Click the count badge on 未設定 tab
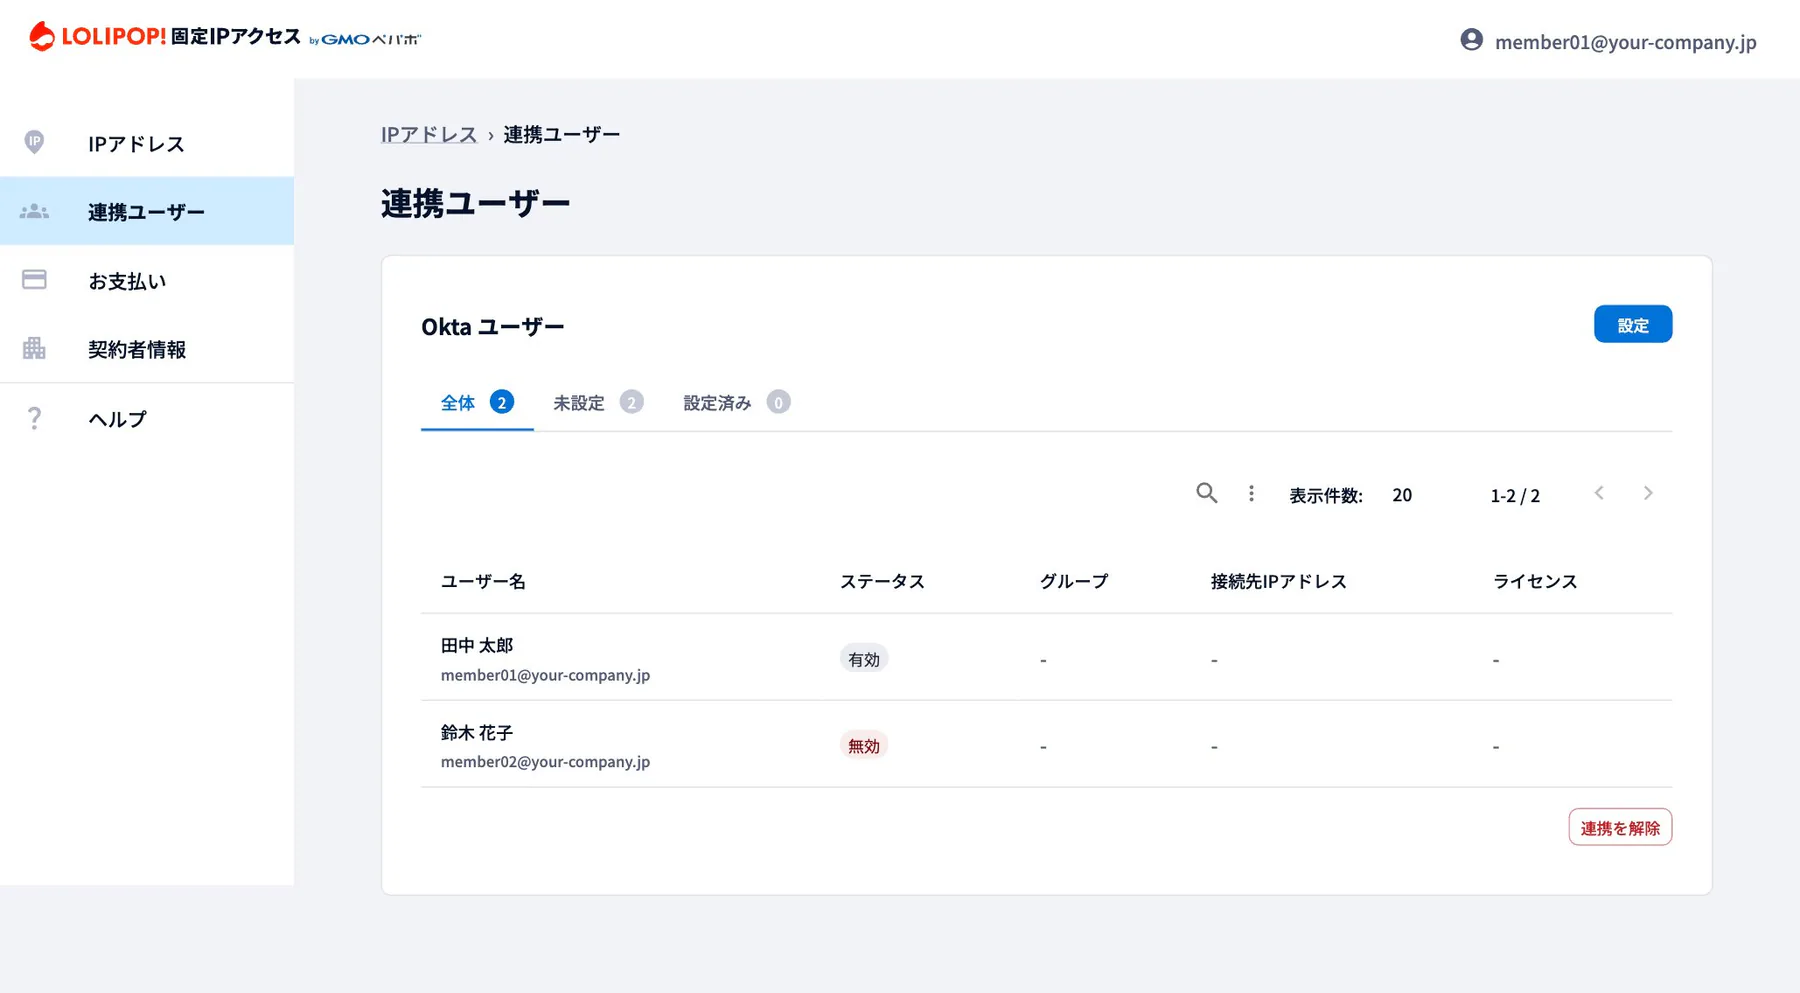This screenshot has width=1800, height=993. click(x=631, y=402)
